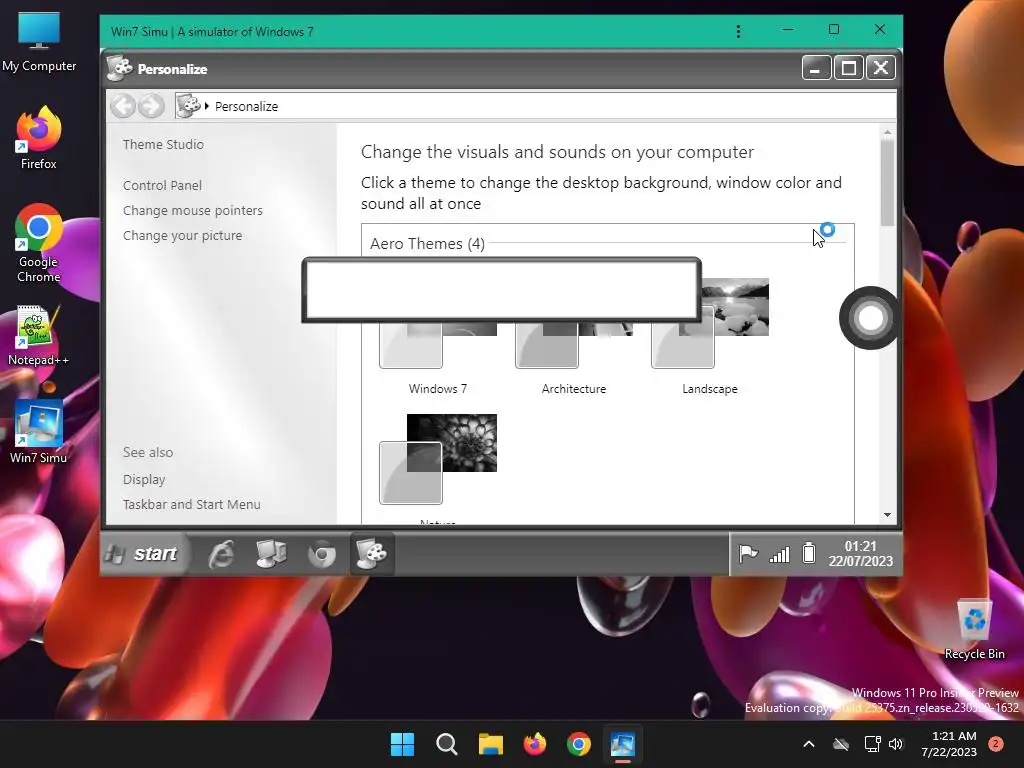1024x768 pixels.
Task: Maximize the inner Personalize window
Action: [848, 68]
